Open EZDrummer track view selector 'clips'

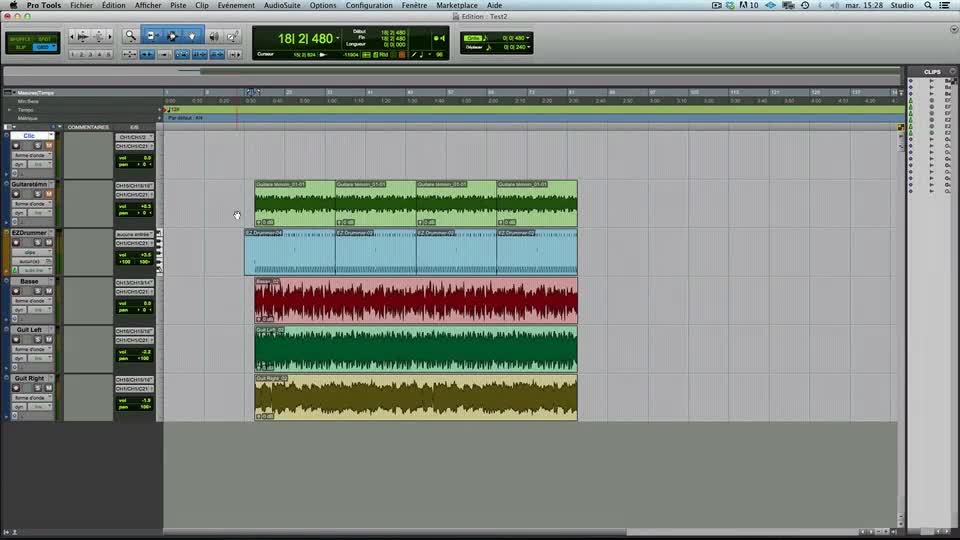tap(32, 252)
